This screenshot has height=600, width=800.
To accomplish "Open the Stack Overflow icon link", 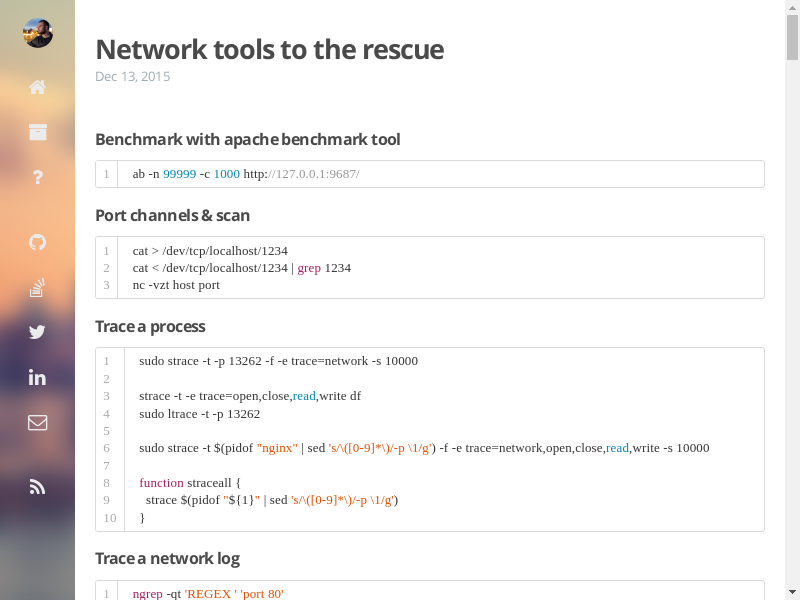I will [x=37, y=288].
